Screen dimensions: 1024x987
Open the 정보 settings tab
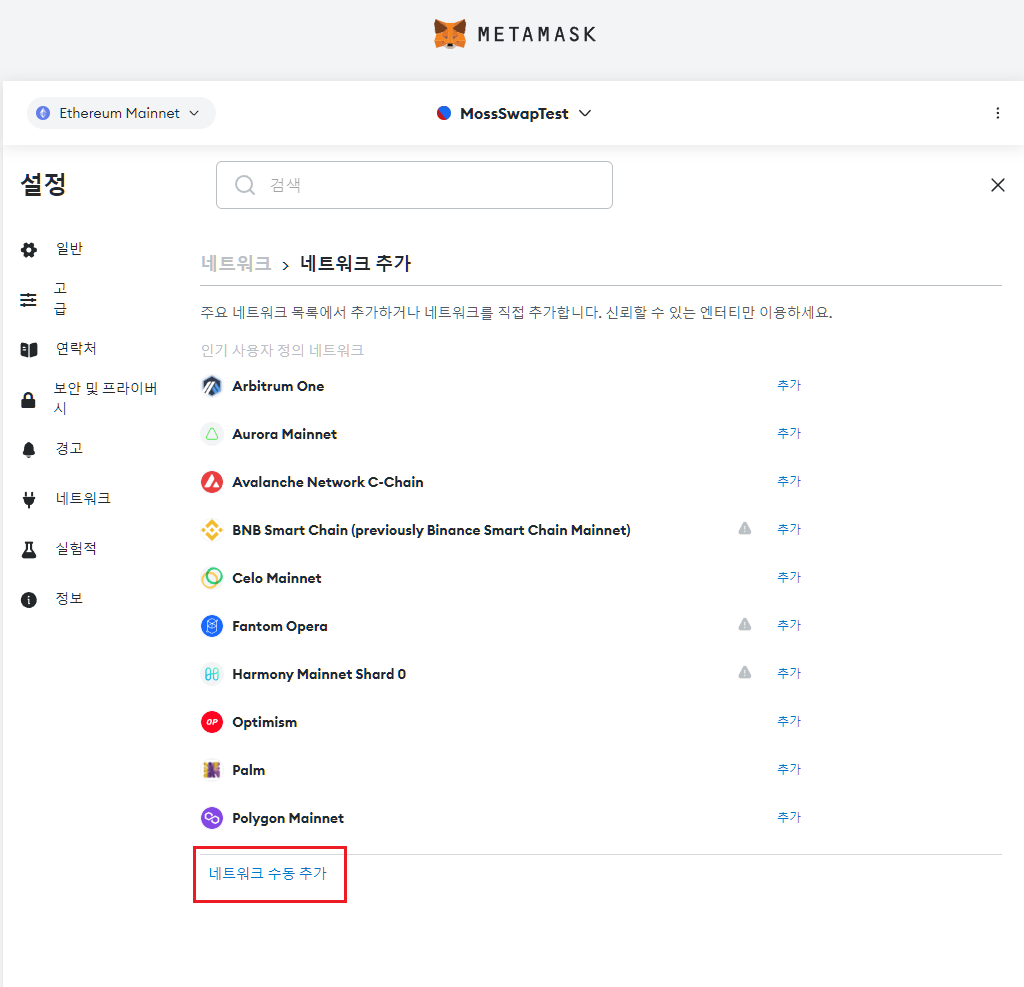pyautogui.click(x=69, y=598)
